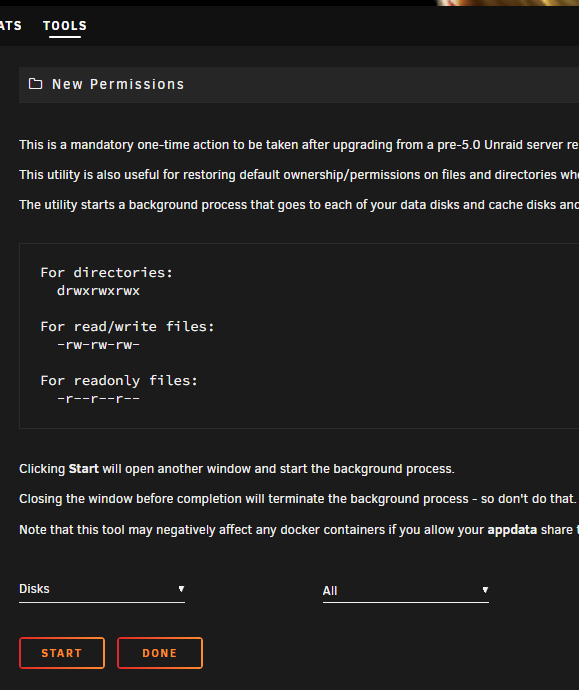Screen dimensions: 579x690
Task: Open the All dropdown selector
Action: point(406,591)
